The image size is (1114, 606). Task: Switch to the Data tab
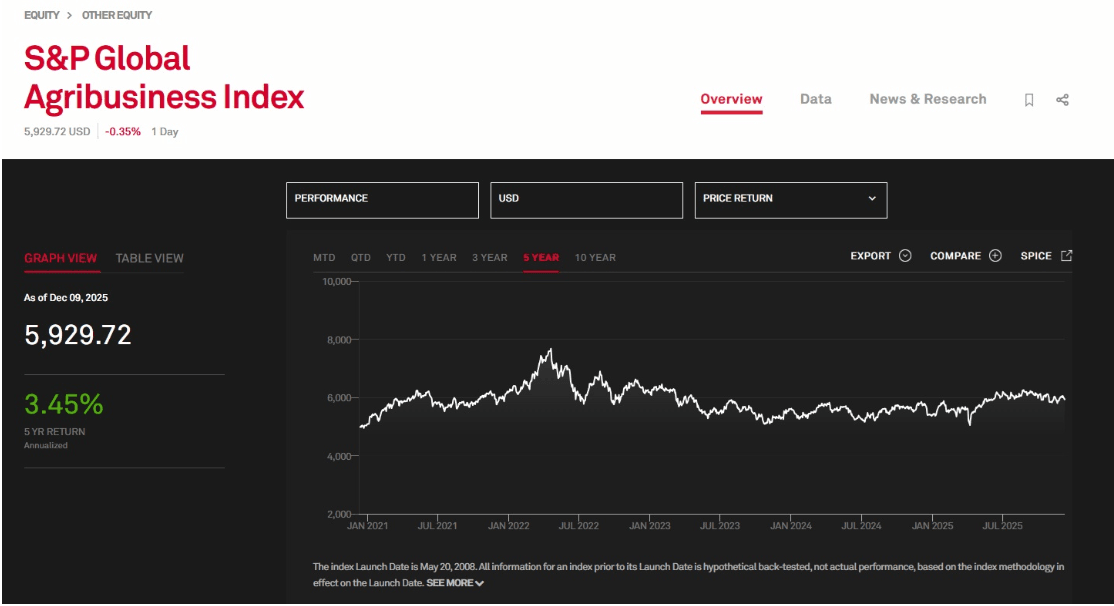pyautogui.click(x=815, y=98)
